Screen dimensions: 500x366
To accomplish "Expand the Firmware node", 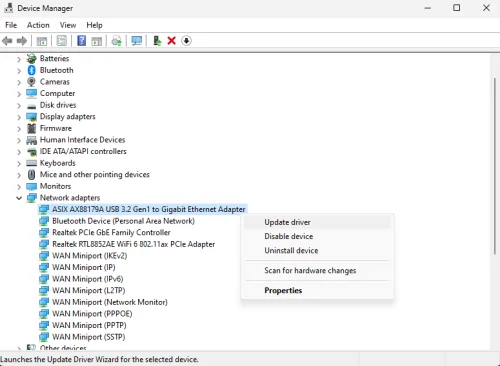I will [x=19, y=129].
